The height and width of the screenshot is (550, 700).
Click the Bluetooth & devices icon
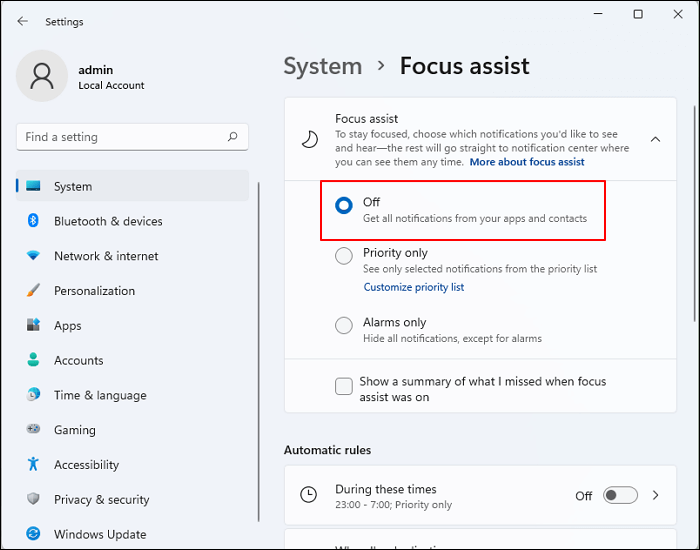point(33,221)
